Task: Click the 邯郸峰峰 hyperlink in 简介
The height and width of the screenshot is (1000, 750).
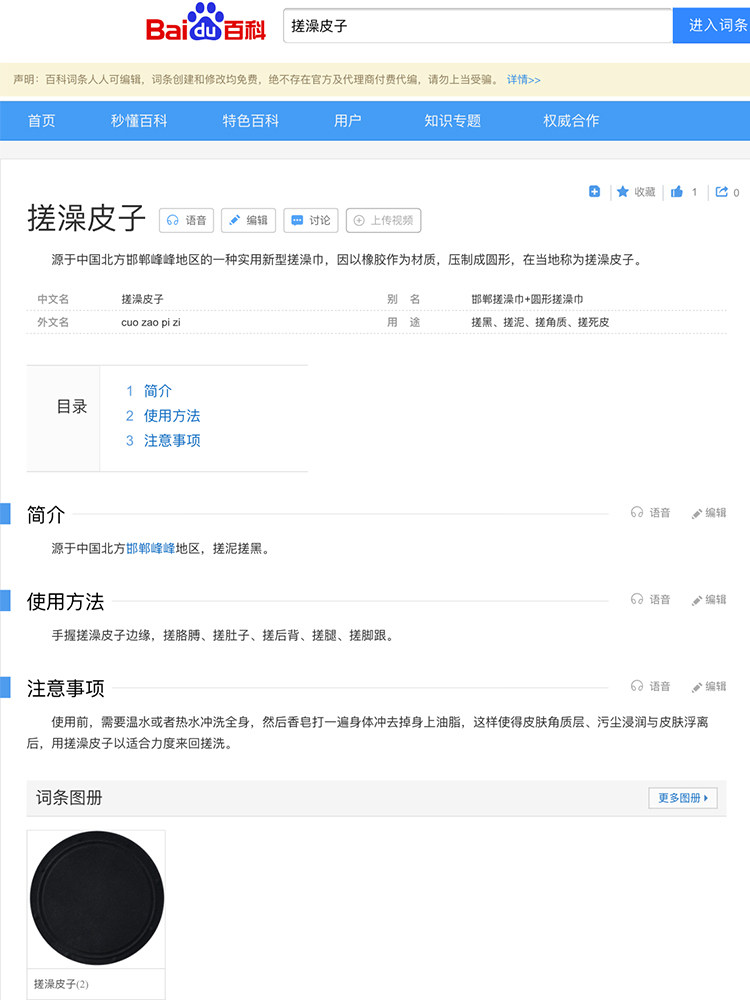Action: 150,548
